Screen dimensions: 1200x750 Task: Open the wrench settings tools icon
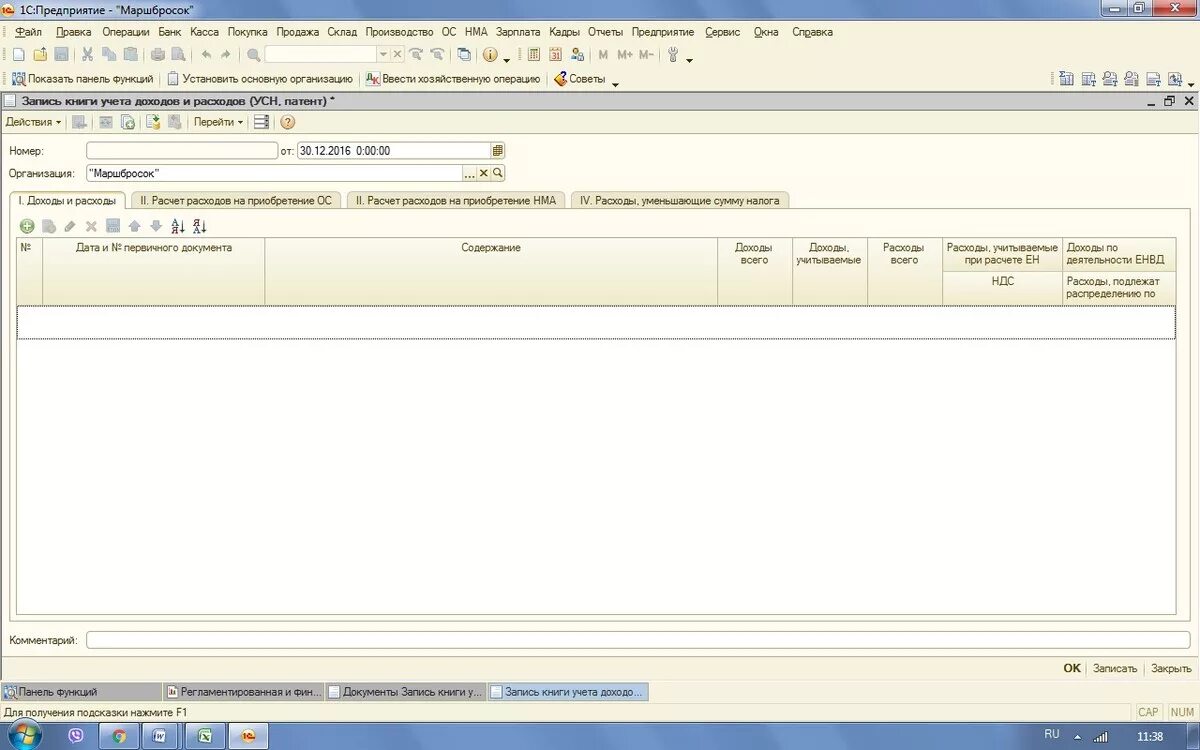pyautogui.click(x=674, y=55)
